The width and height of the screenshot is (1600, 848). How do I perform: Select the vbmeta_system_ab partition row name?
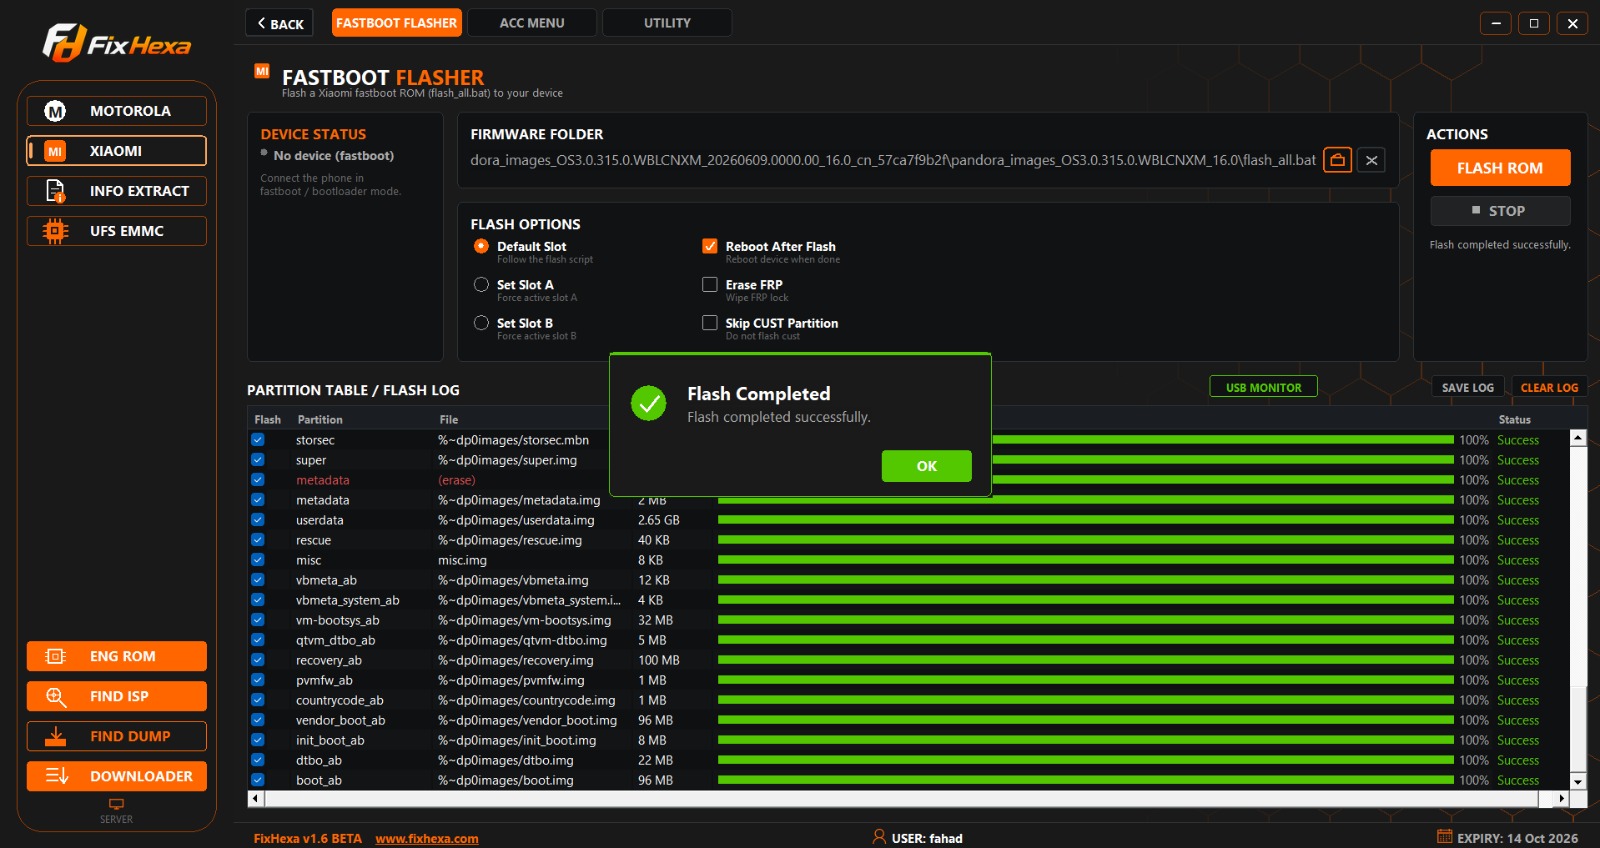[347, 600]
